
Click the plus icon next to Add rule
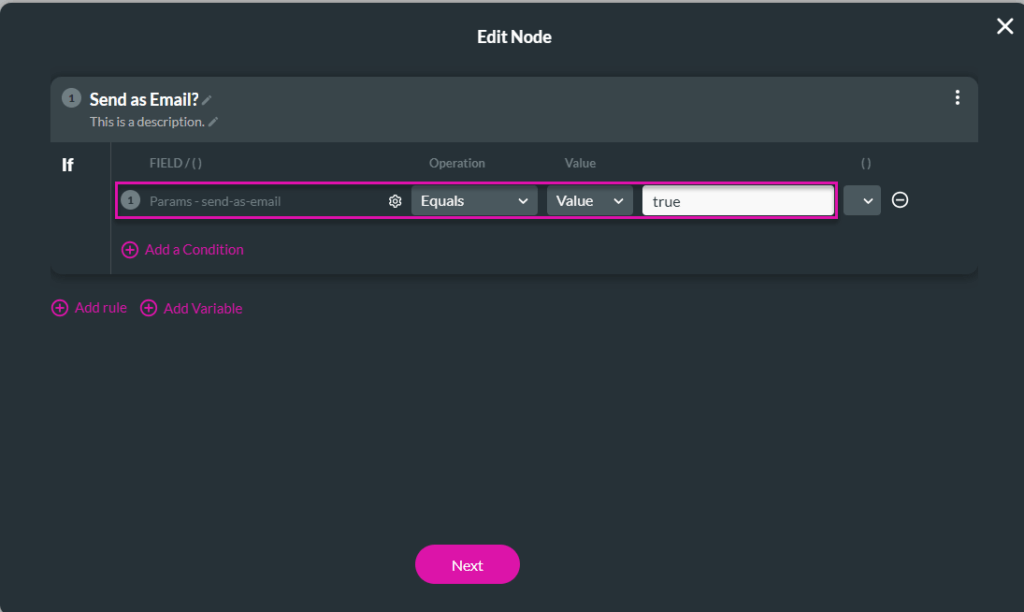(60, 308)
